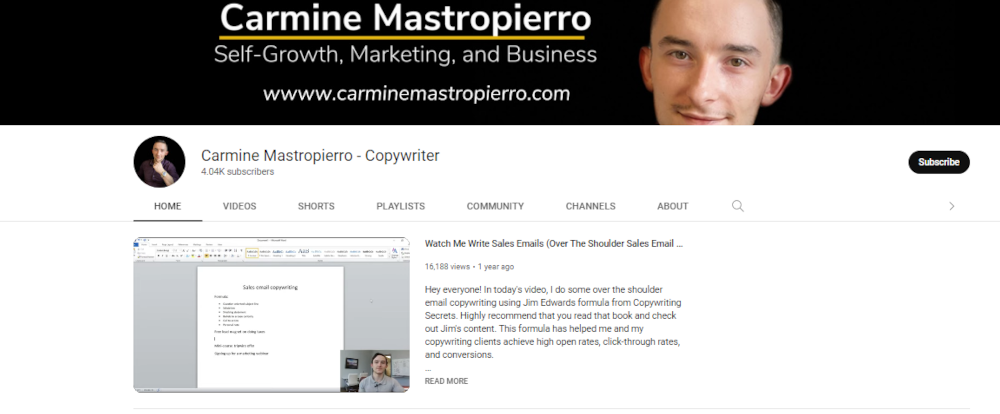This screenshot has width=1000, height=414.
Task: Click the 16,188 views metadata text
Action: 447,267
